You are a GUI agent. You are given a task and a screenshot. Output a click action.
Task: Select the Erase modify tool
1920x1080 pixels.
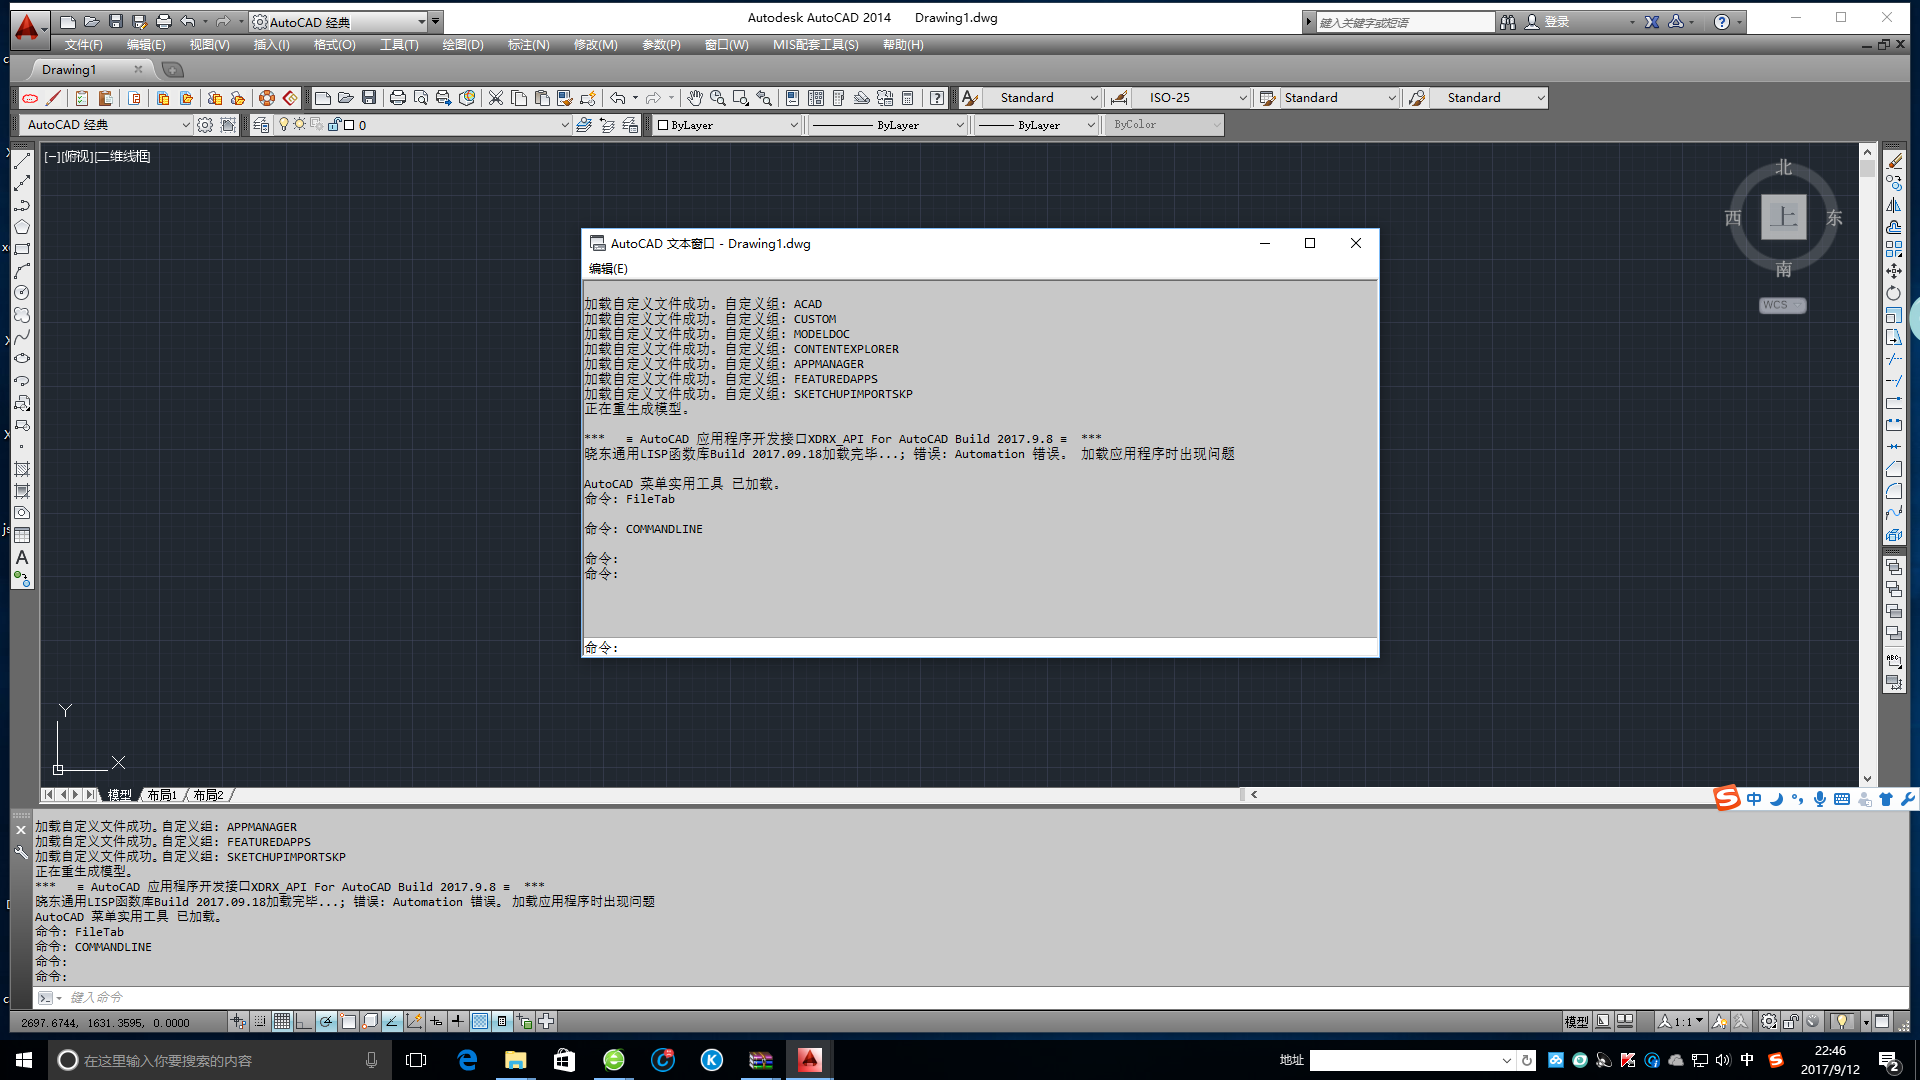tap(1894, 162)
